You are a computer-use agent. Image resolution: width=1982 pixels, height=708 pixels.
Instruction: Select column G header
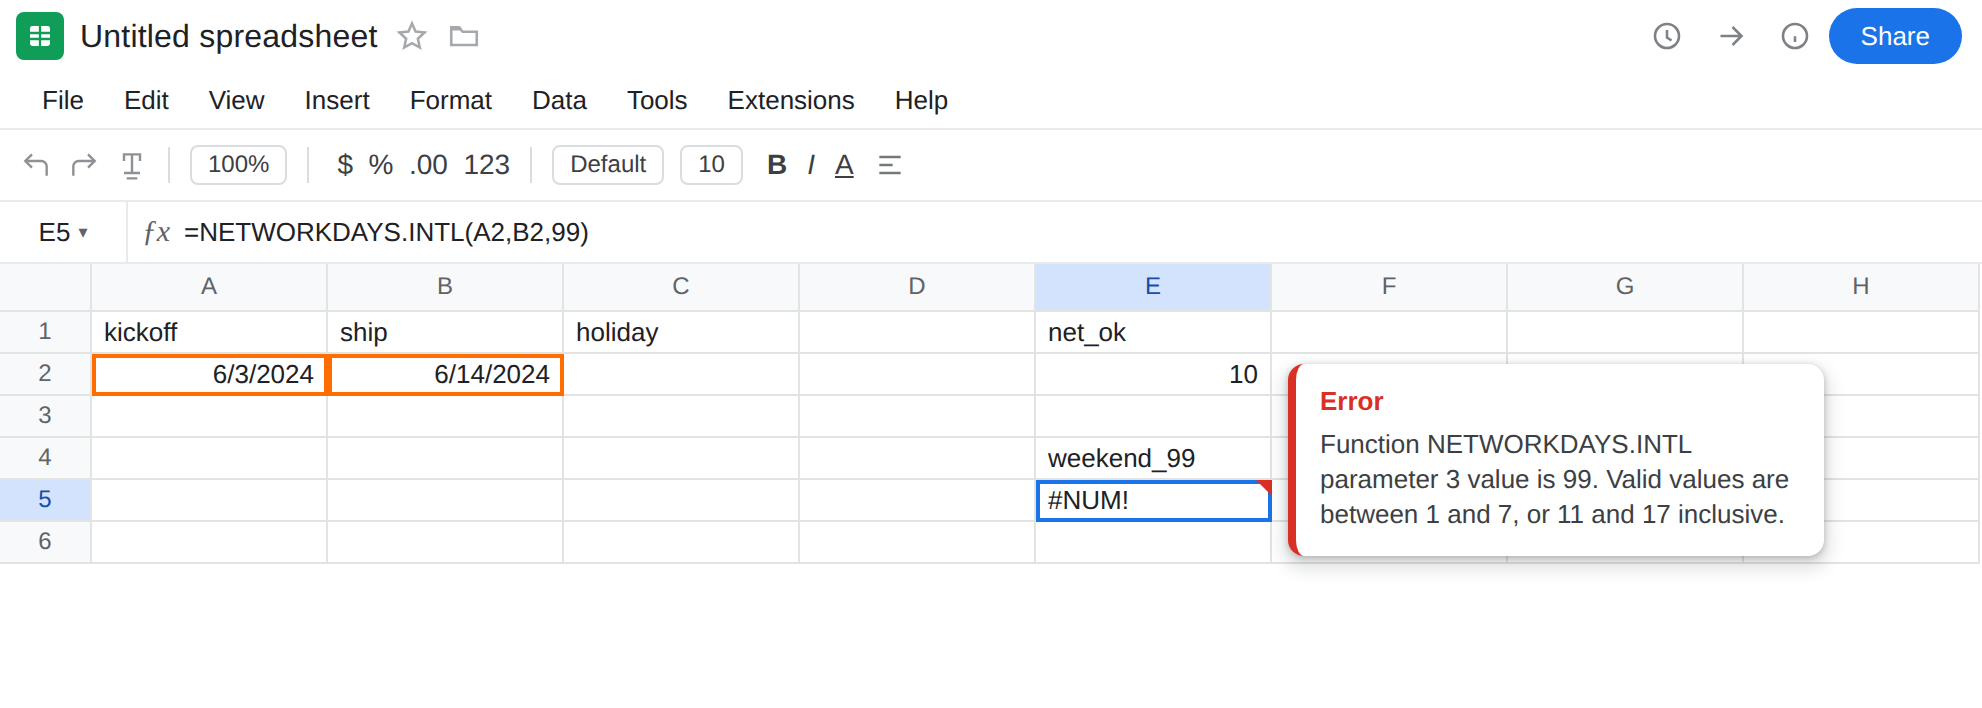pos(1625,286)
